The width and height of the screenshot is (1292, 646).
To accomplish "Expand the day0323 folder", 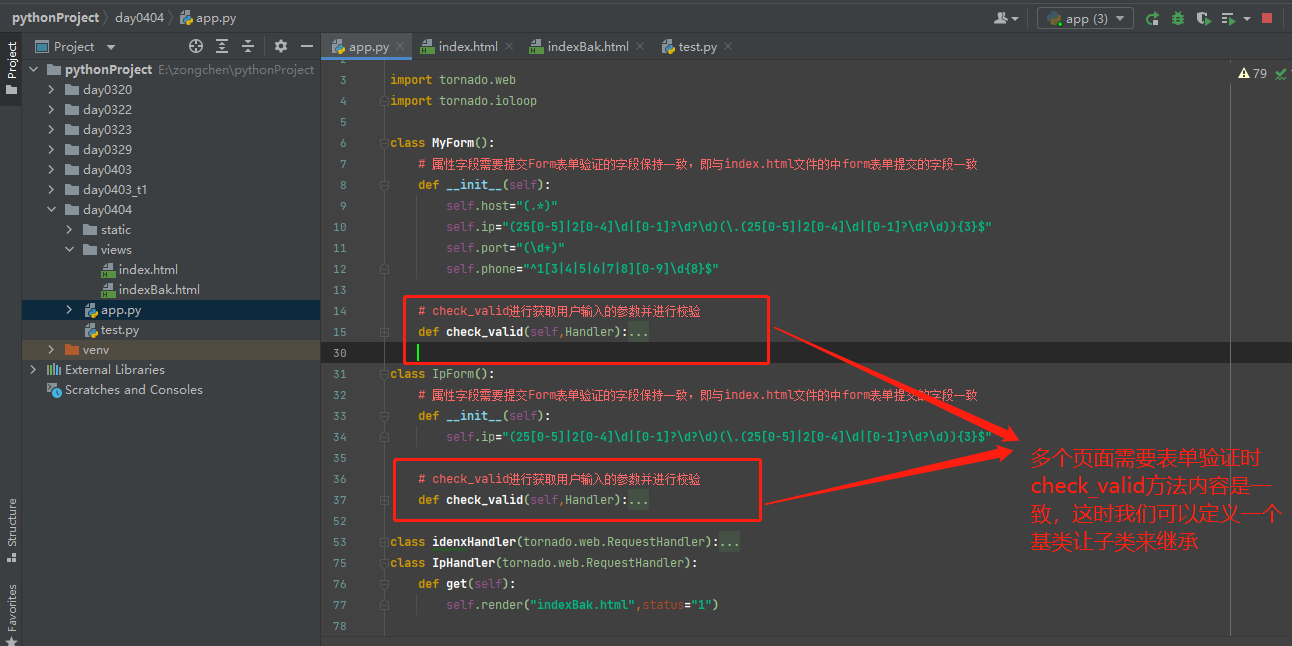I will (x=51, y=130).
